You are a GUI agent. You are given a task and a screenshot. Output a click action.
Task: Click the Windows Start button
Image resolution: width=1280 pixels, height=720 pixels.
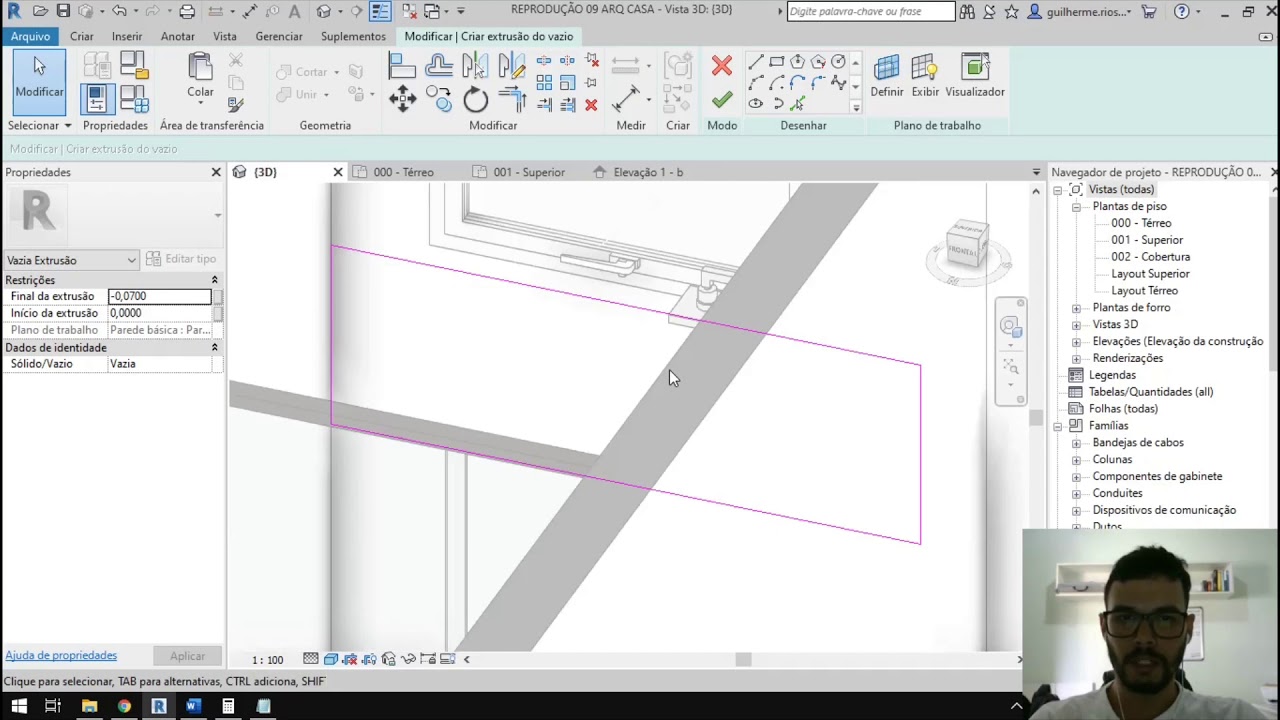(x=19, y=706)
